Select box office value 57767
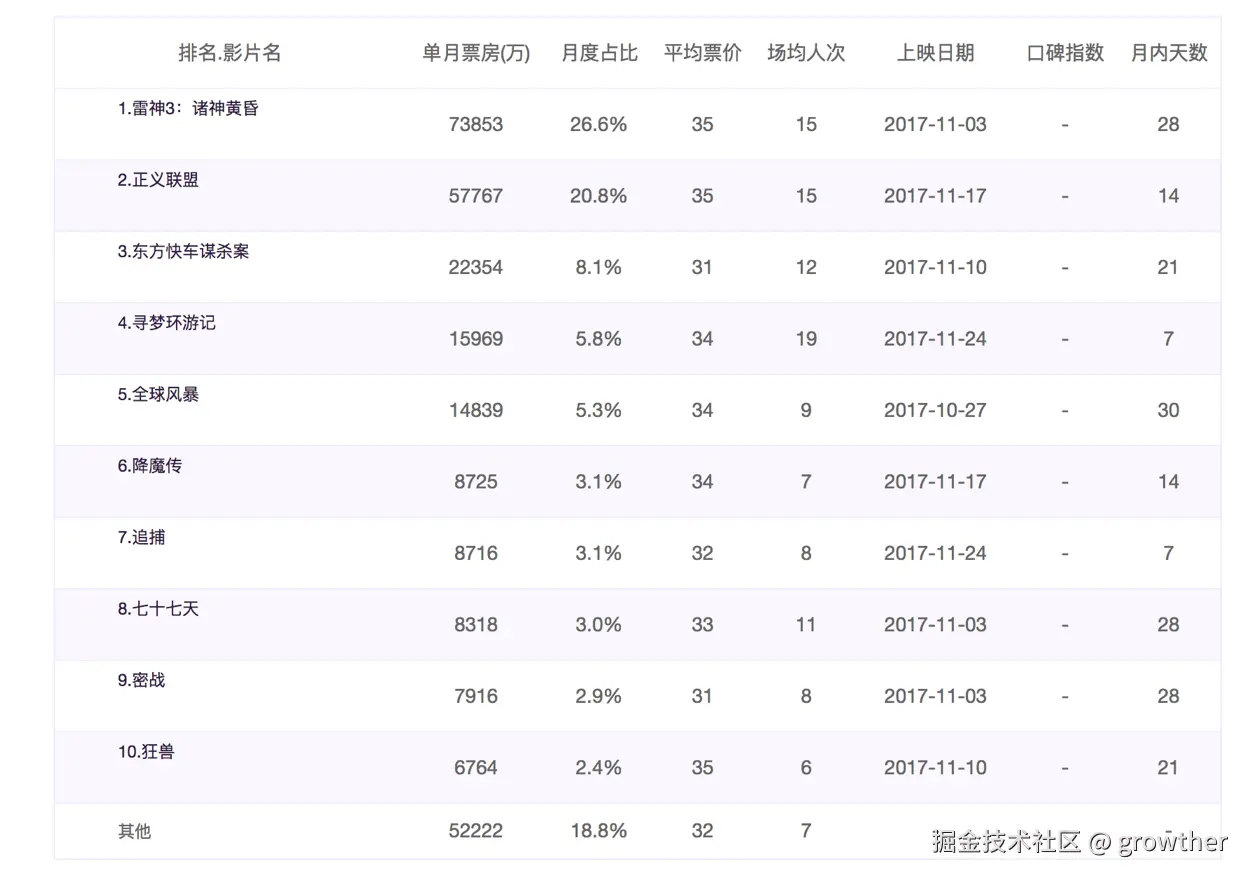This screenshot has width=1252, height=882. pyautogui.click(x=476, y=196)
